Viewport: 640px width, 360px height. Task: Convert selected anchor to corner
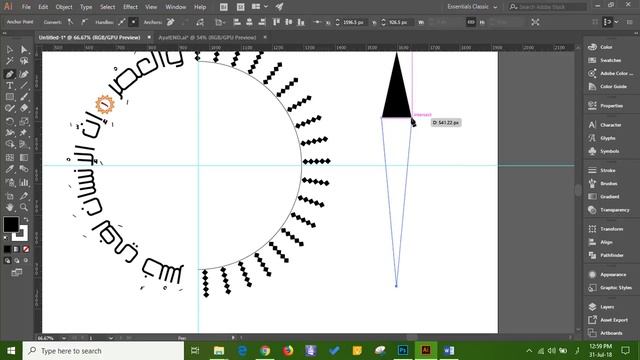coord(71,22)
